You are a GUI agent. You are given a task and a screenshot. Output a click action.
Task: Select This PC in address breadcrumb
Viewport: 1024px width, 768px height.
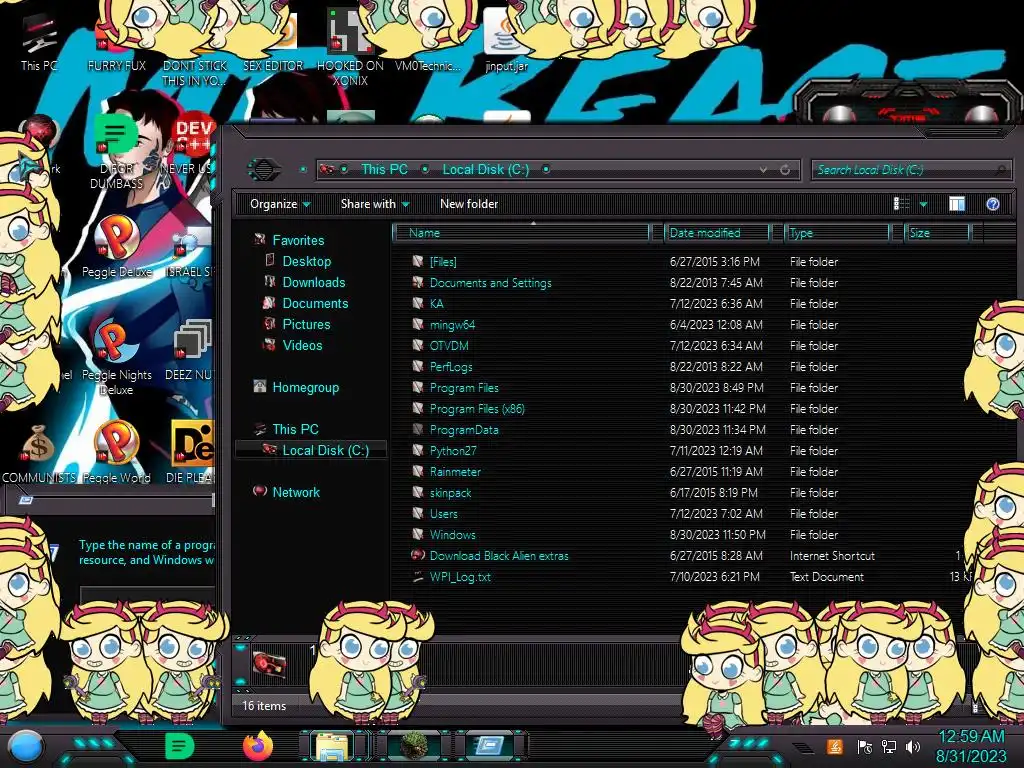[x=384, y=169]
